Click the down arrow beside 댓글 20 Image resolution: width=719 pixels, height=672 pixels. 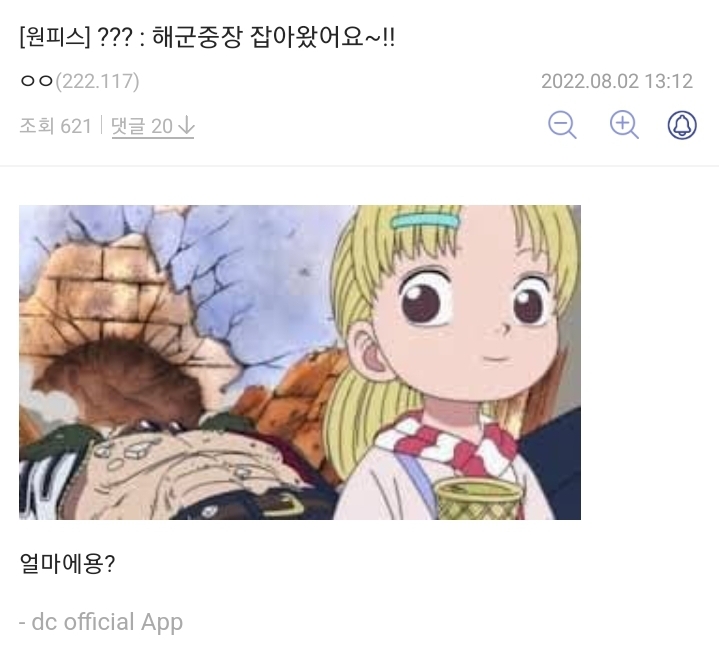coord(186,126)
